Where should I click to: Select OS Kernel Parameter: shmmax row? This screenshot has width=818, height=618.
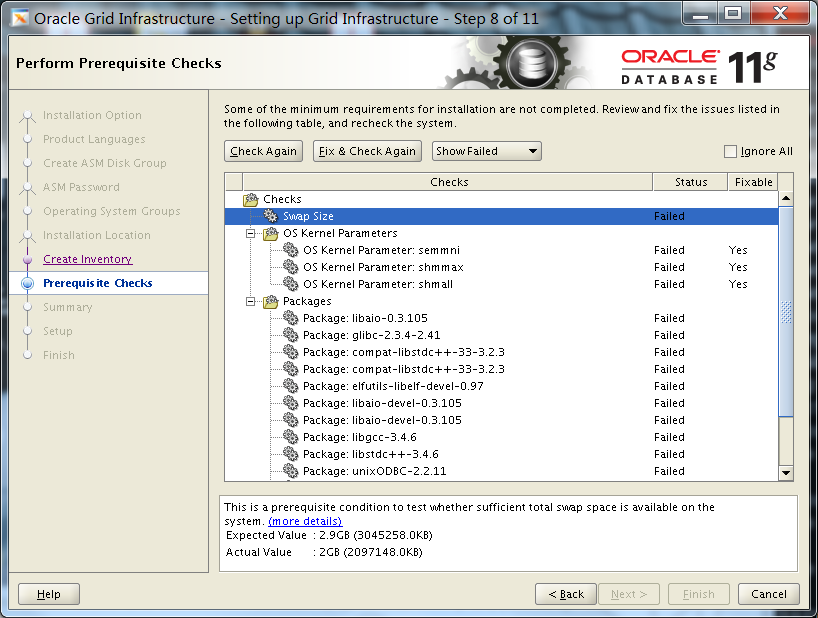pos(501,267)
